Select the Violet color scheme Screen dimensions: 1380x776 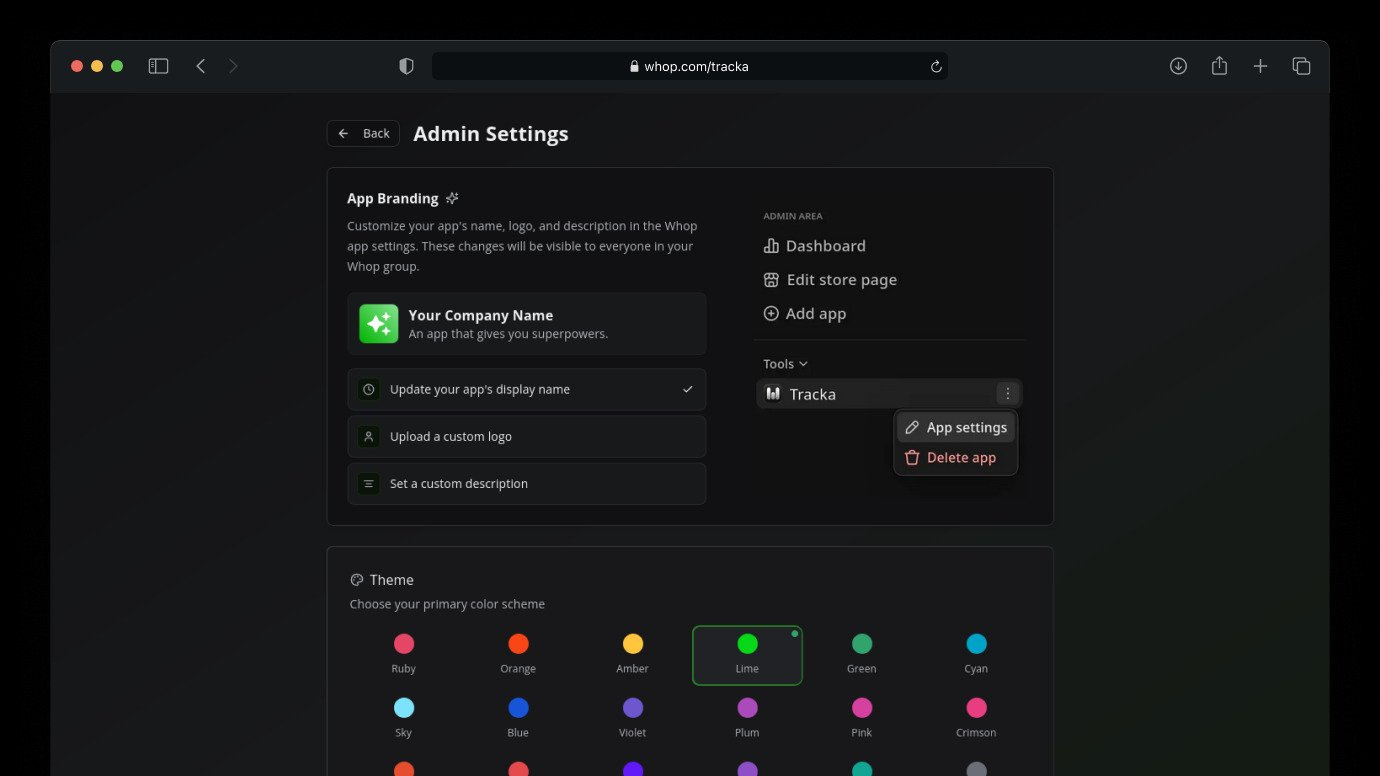(633, 719)
